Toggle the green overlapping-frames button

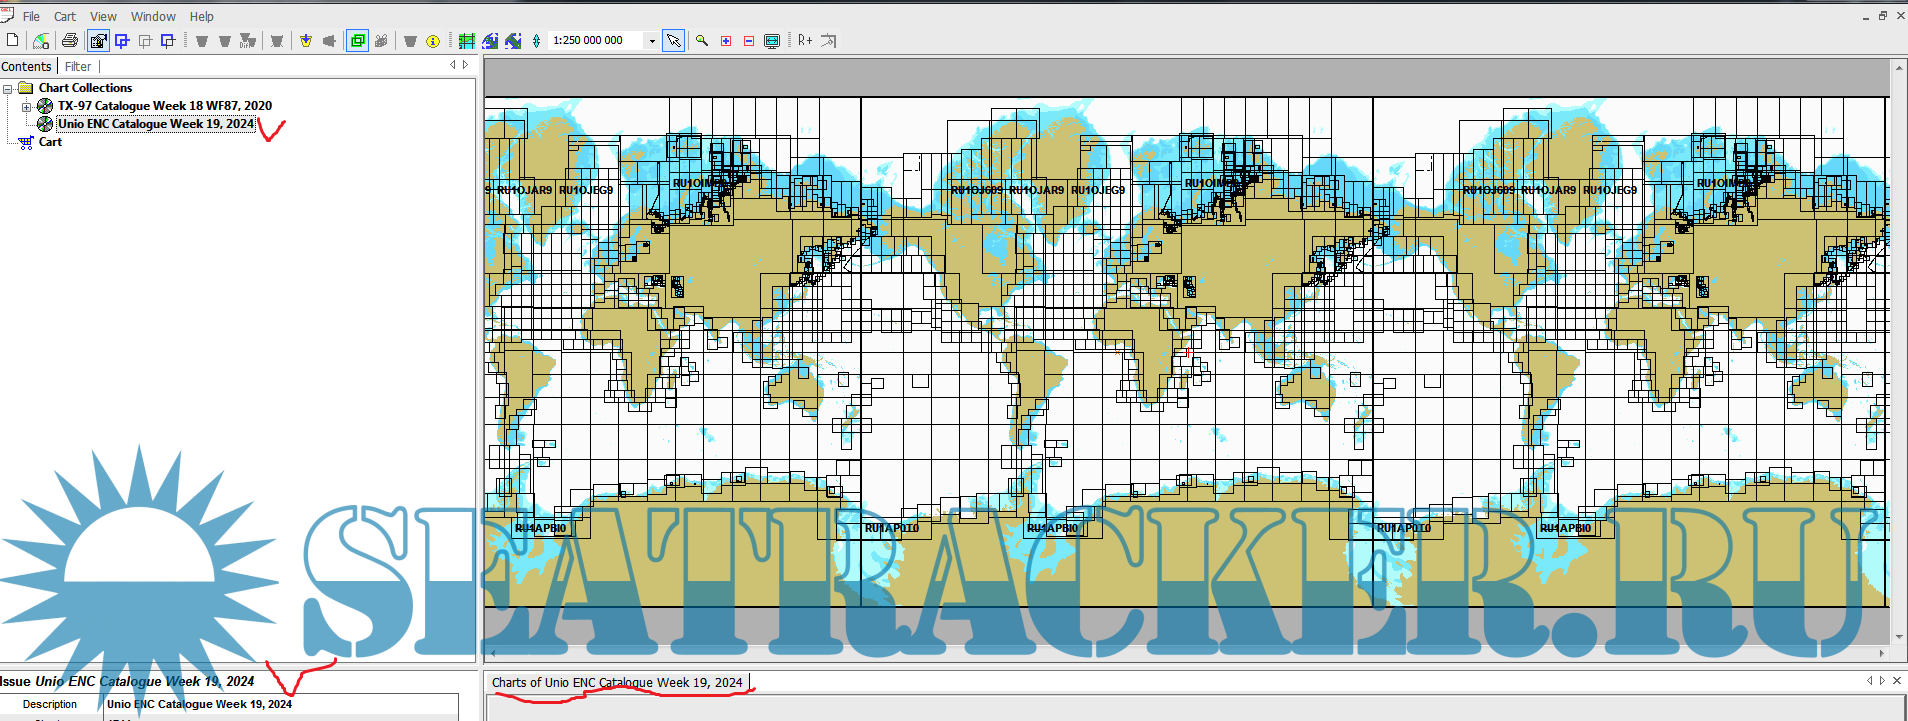[x=357, y=41]
